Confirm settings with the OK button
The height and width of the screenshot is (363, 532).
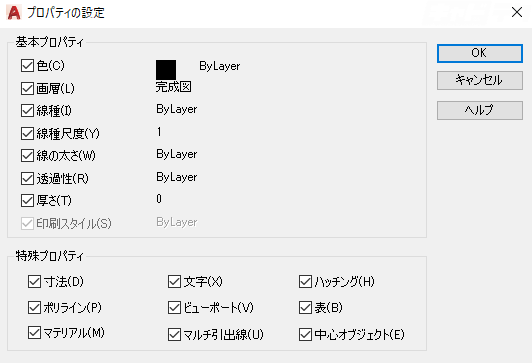pyautogui.click(x=480, y=53)
